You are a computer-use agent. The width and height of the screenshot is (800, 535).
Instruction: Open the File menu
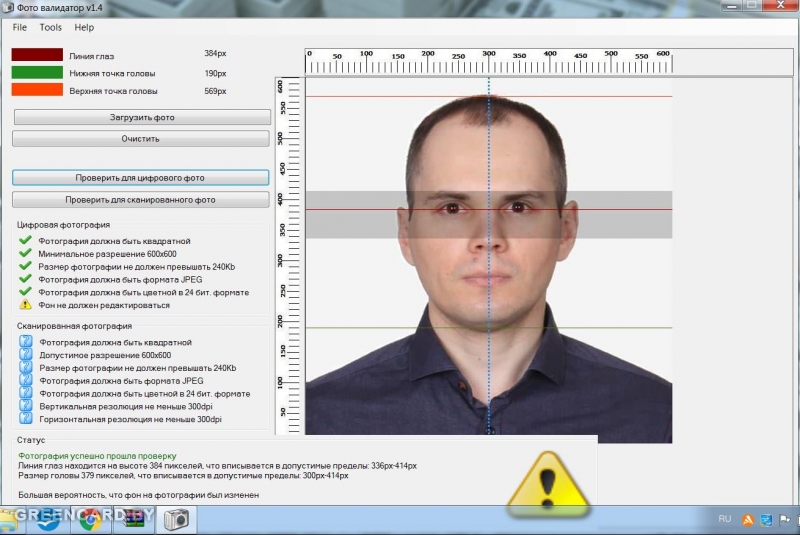tap(20, 27)
